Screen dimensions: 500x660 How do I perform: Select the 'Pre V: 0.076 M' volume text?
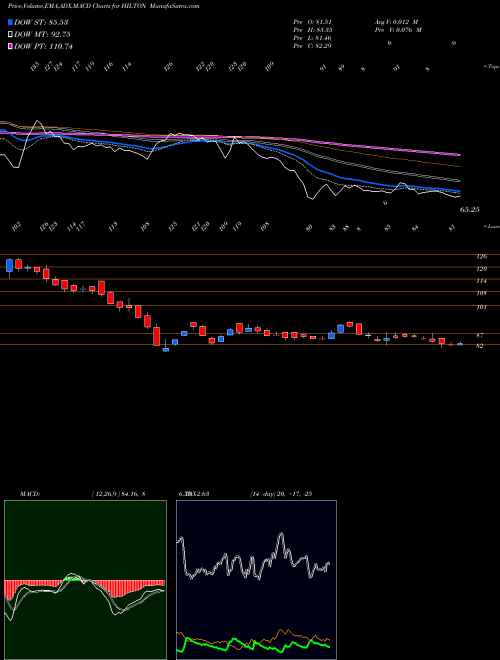tap(398, 30)
